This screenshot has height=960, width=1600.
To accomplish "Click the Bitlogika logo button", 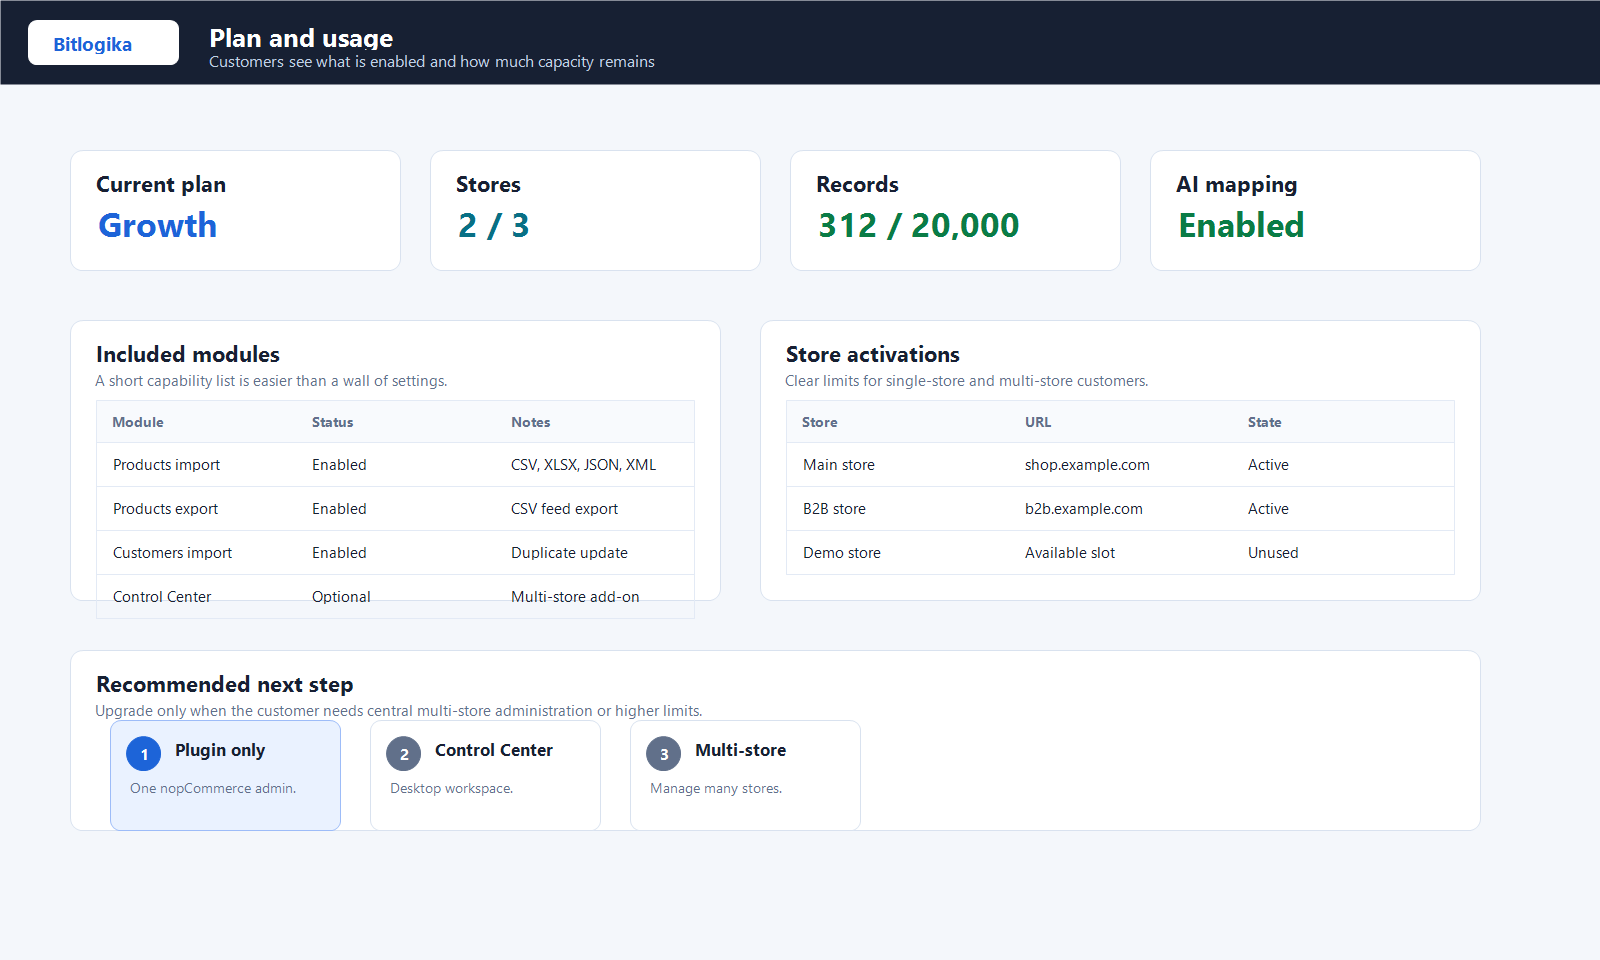I will 103,43.
